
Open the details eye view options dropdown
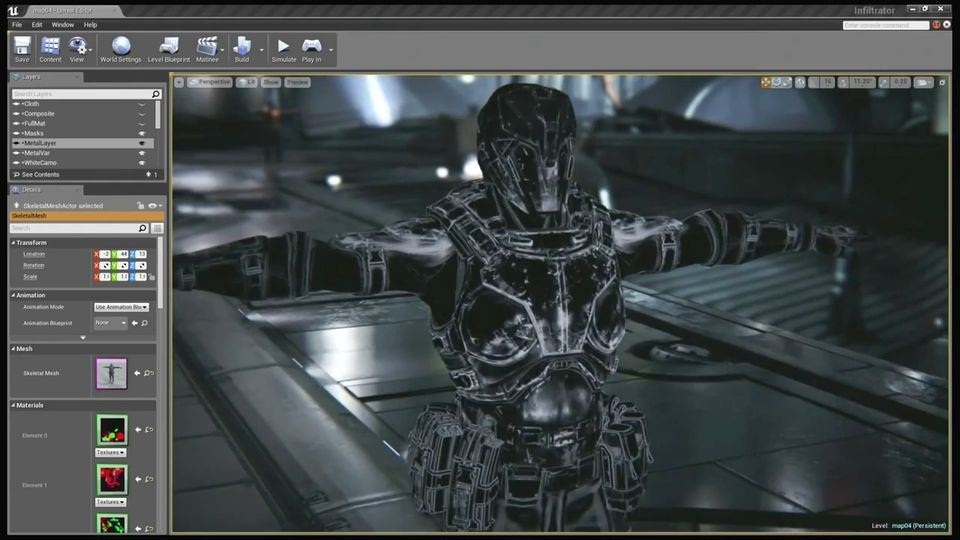coord(154,206)
